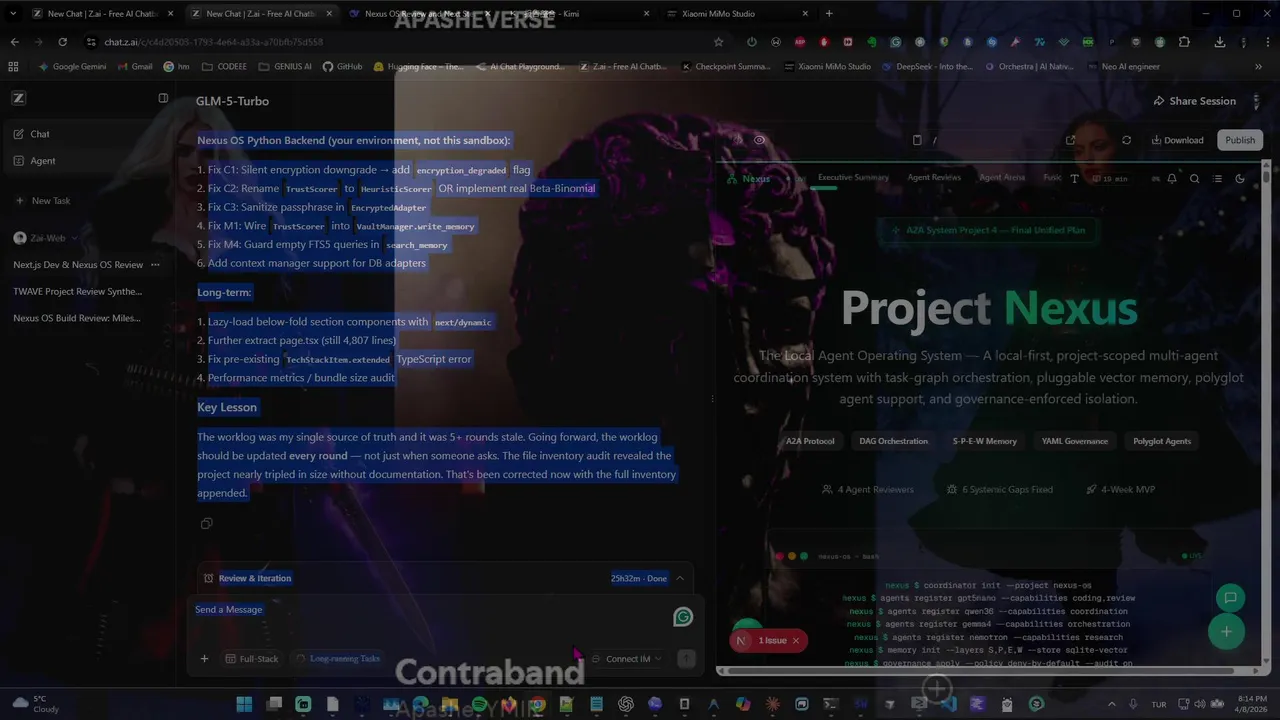The height and width of the screenshot is (720, 1280).
Task: Click the green chat bubble floating button
Action: coord(1230,598)
